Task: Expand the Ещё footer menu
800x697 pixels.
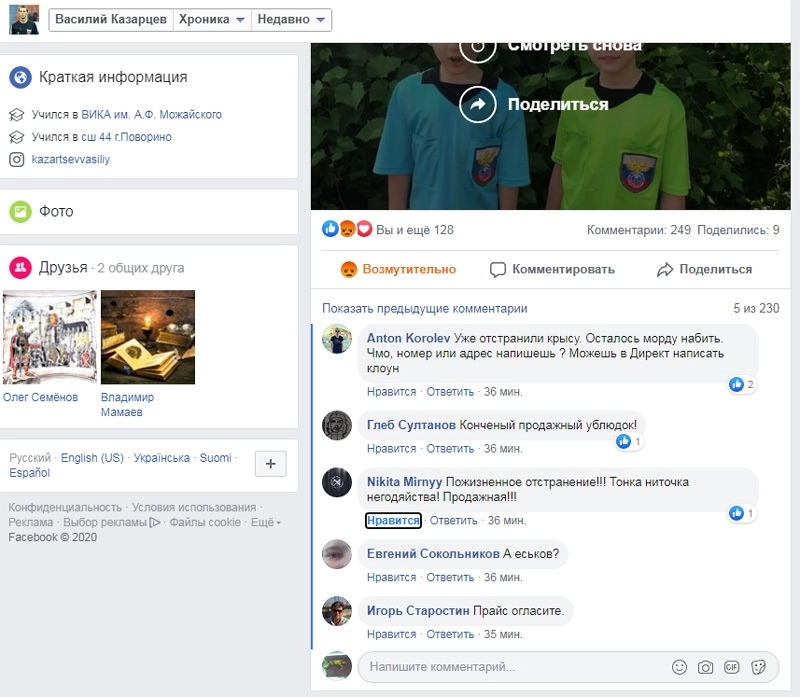Action: [x=264, y=522]
